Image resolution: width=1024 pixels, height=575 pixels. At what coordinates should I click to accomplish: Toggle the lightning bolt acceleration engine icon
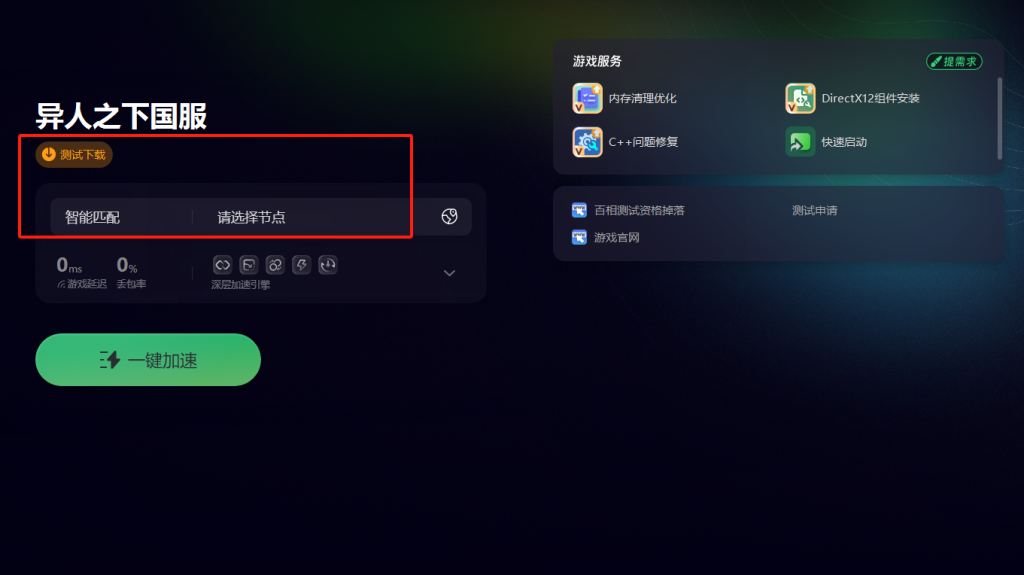pyautogui.click(x=301, y=265)
